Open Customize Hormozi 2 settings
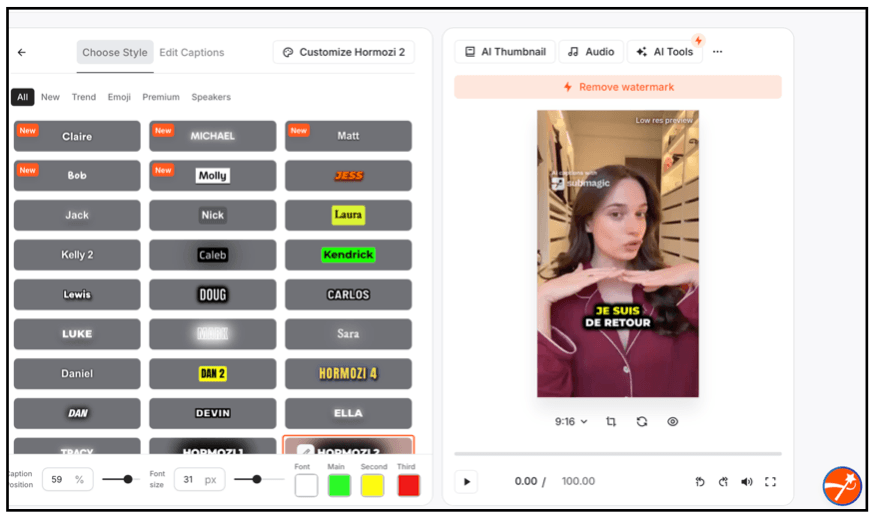 343,53
